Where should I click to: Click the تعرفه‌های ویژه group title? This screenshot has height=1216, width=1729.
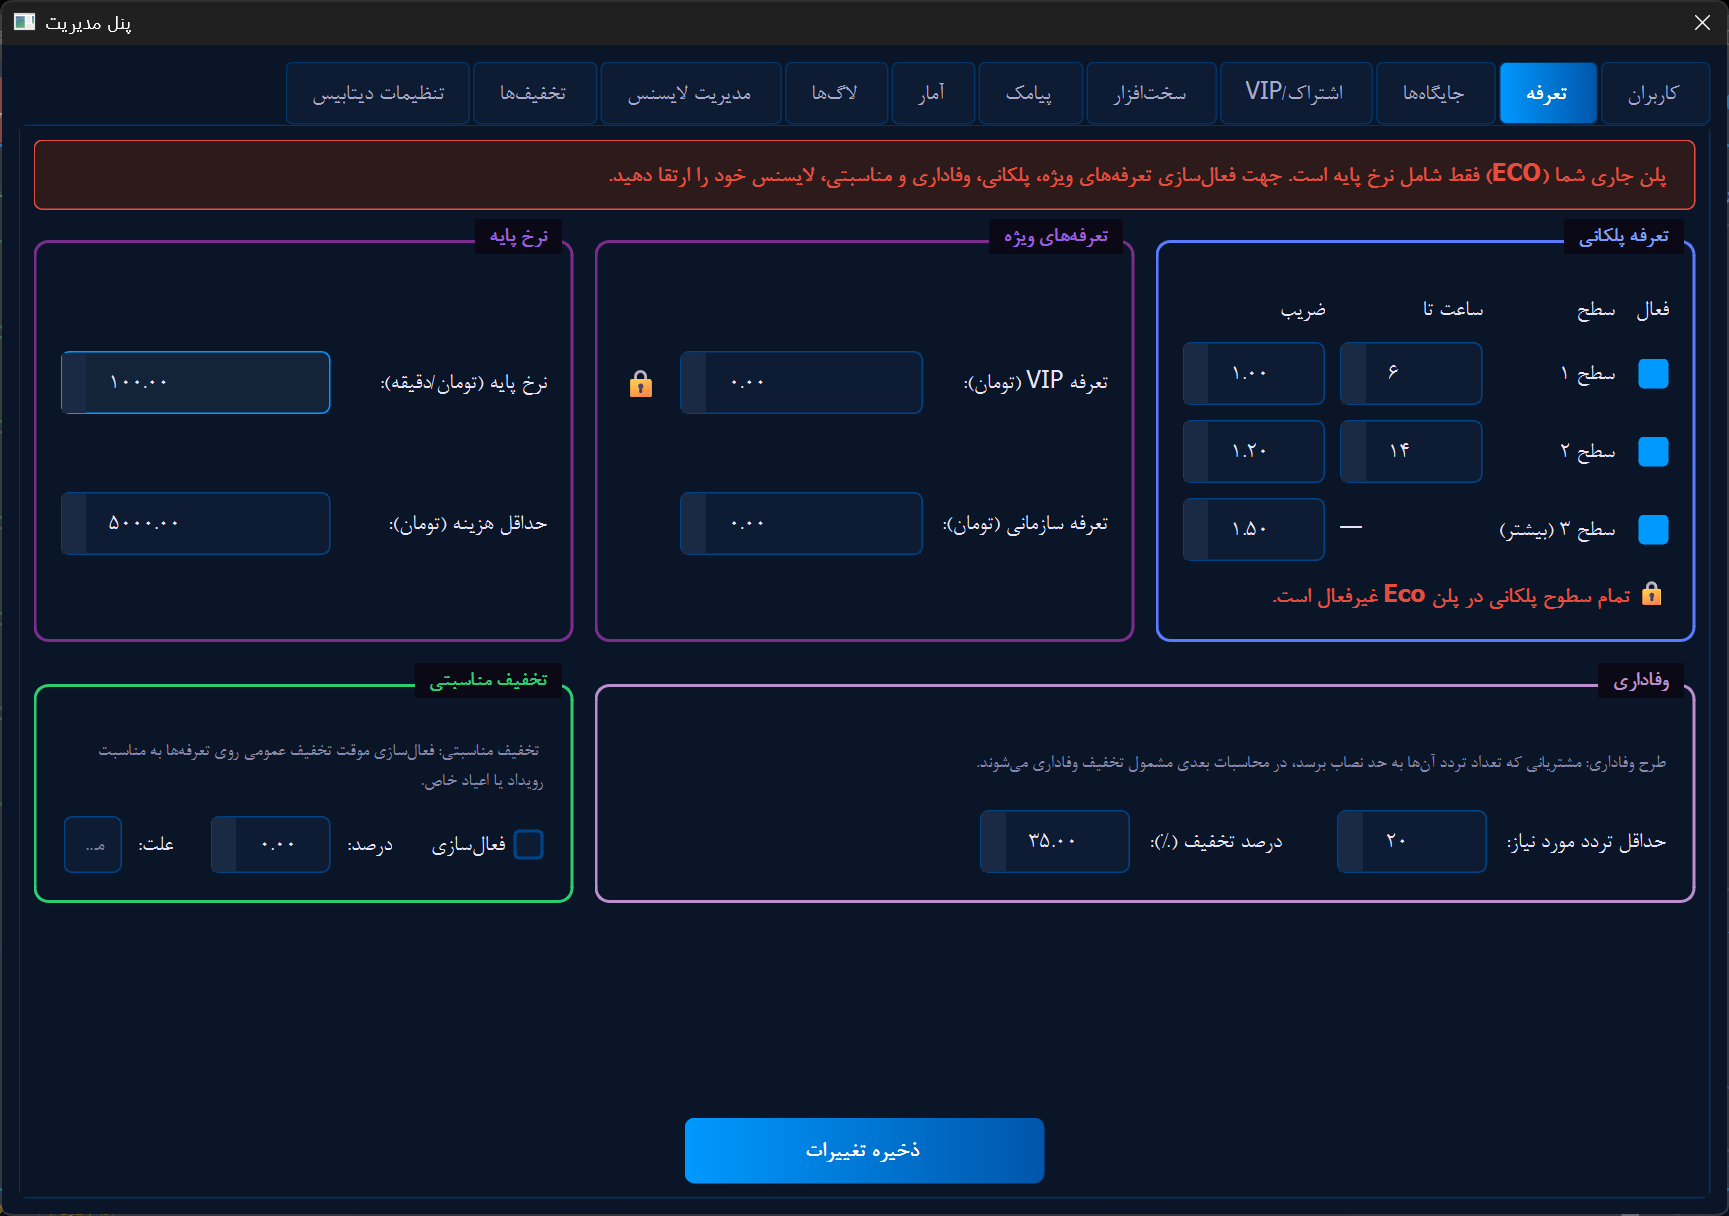pyautogui.click(x=1056, y=237)
